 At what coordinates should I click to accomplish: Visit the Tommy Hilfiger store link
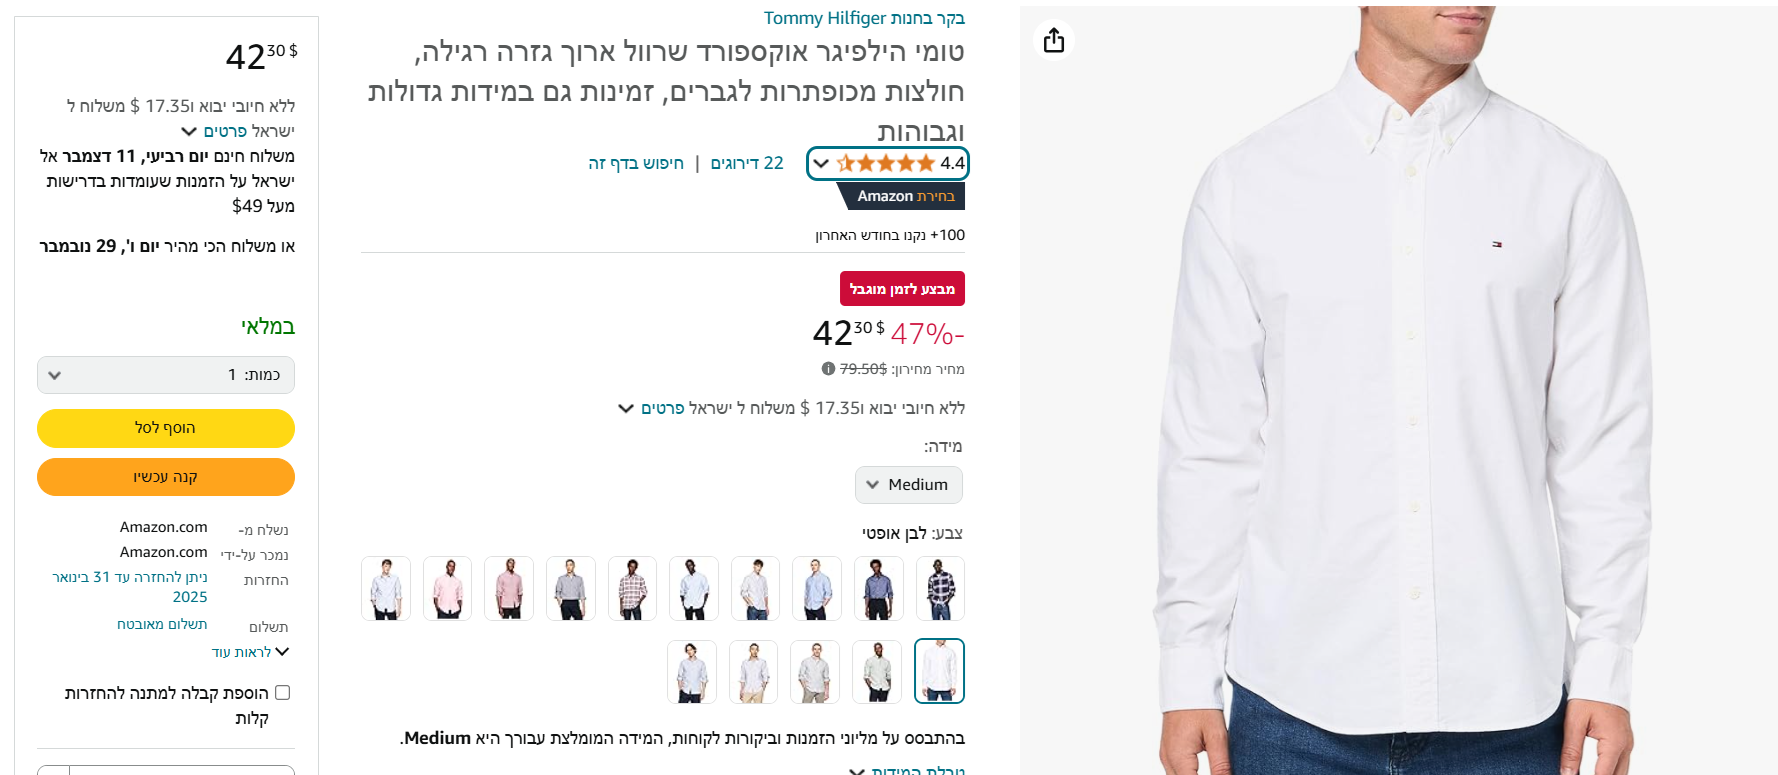[864, 18]
